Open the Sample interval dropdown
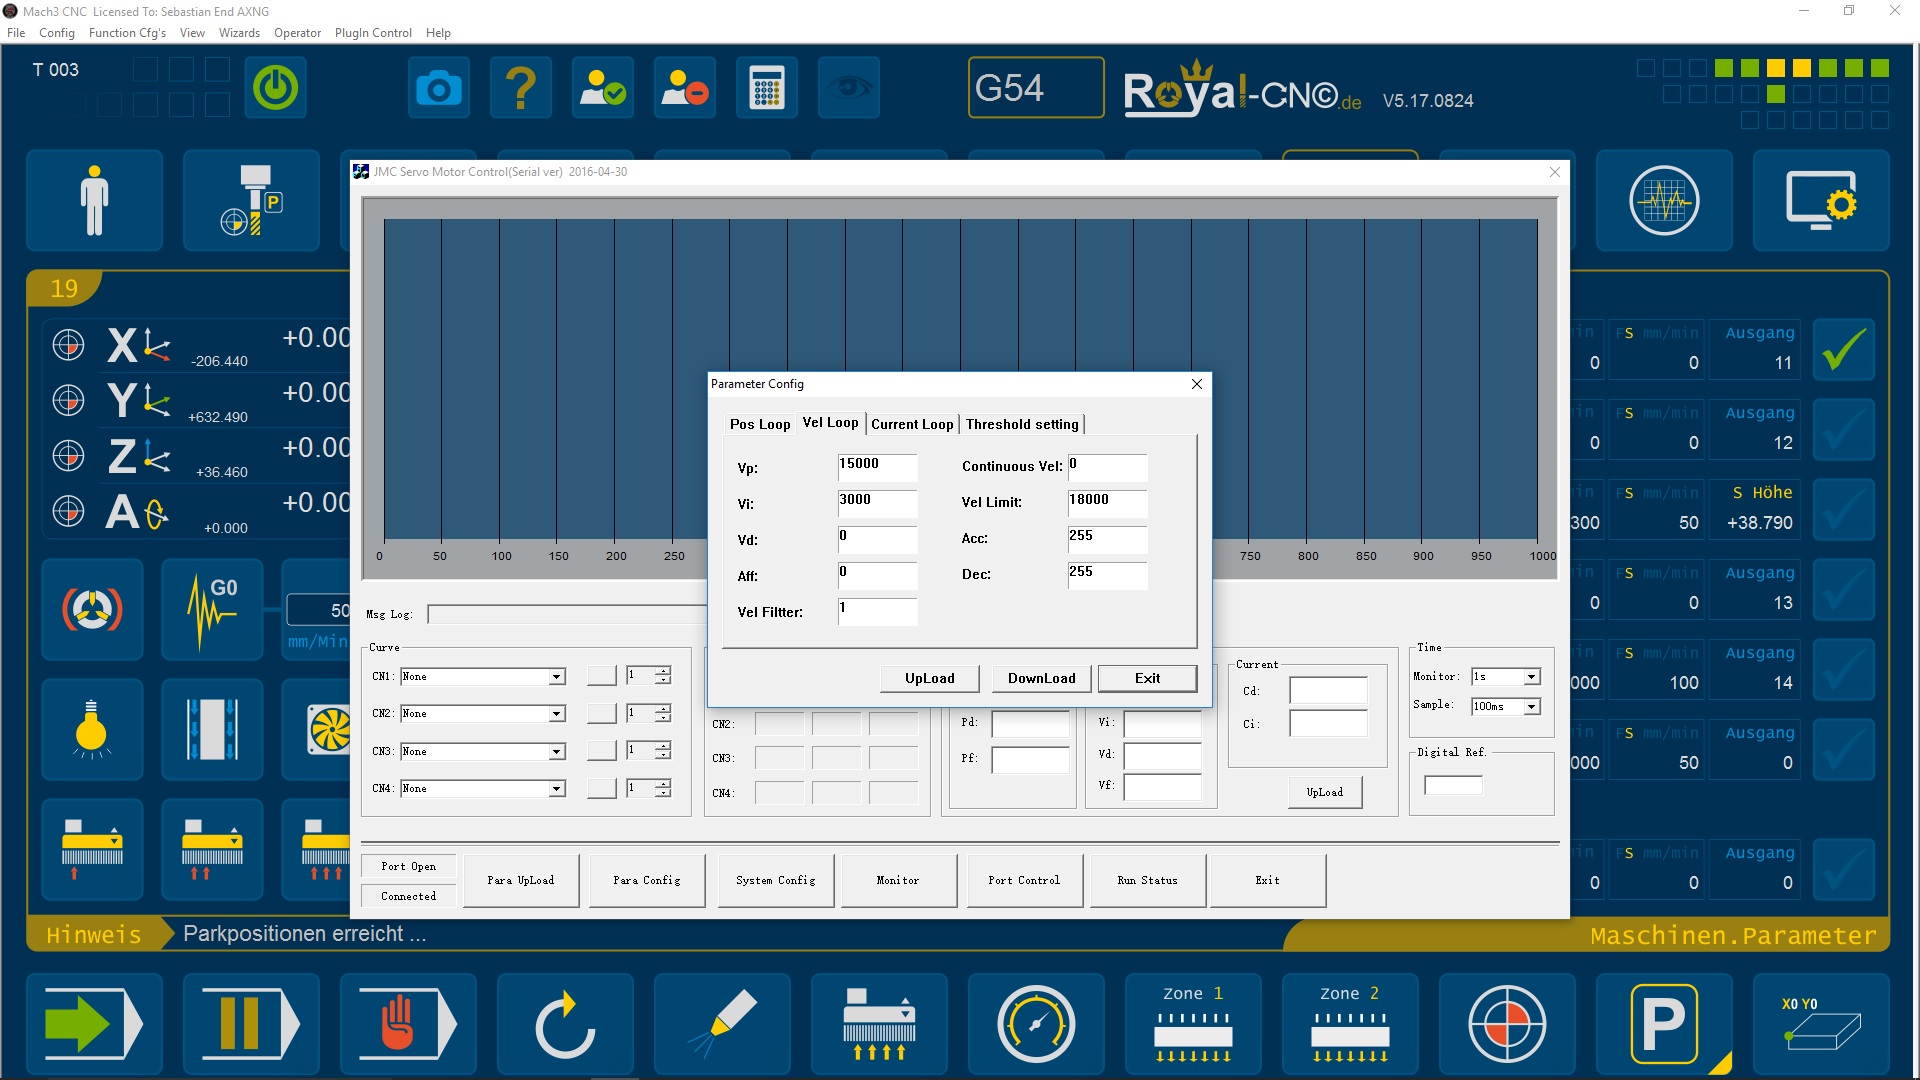Viewport: 1920px width, 1080px height. 1531,707
